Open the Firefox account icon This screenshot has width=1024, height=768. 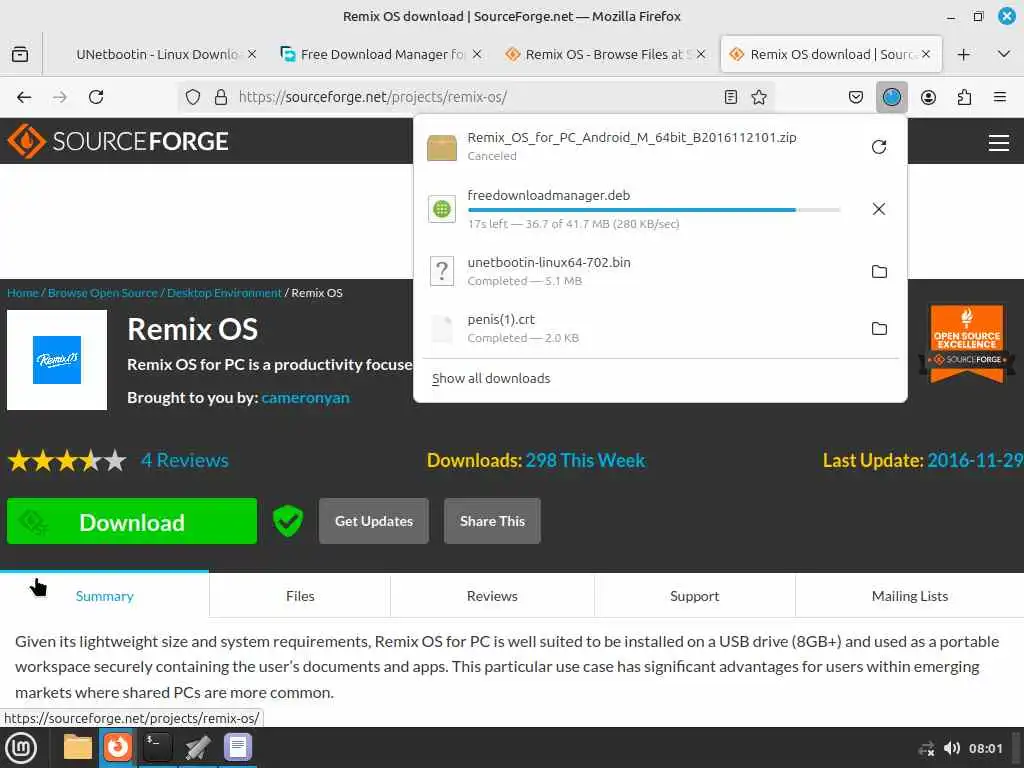928,97
